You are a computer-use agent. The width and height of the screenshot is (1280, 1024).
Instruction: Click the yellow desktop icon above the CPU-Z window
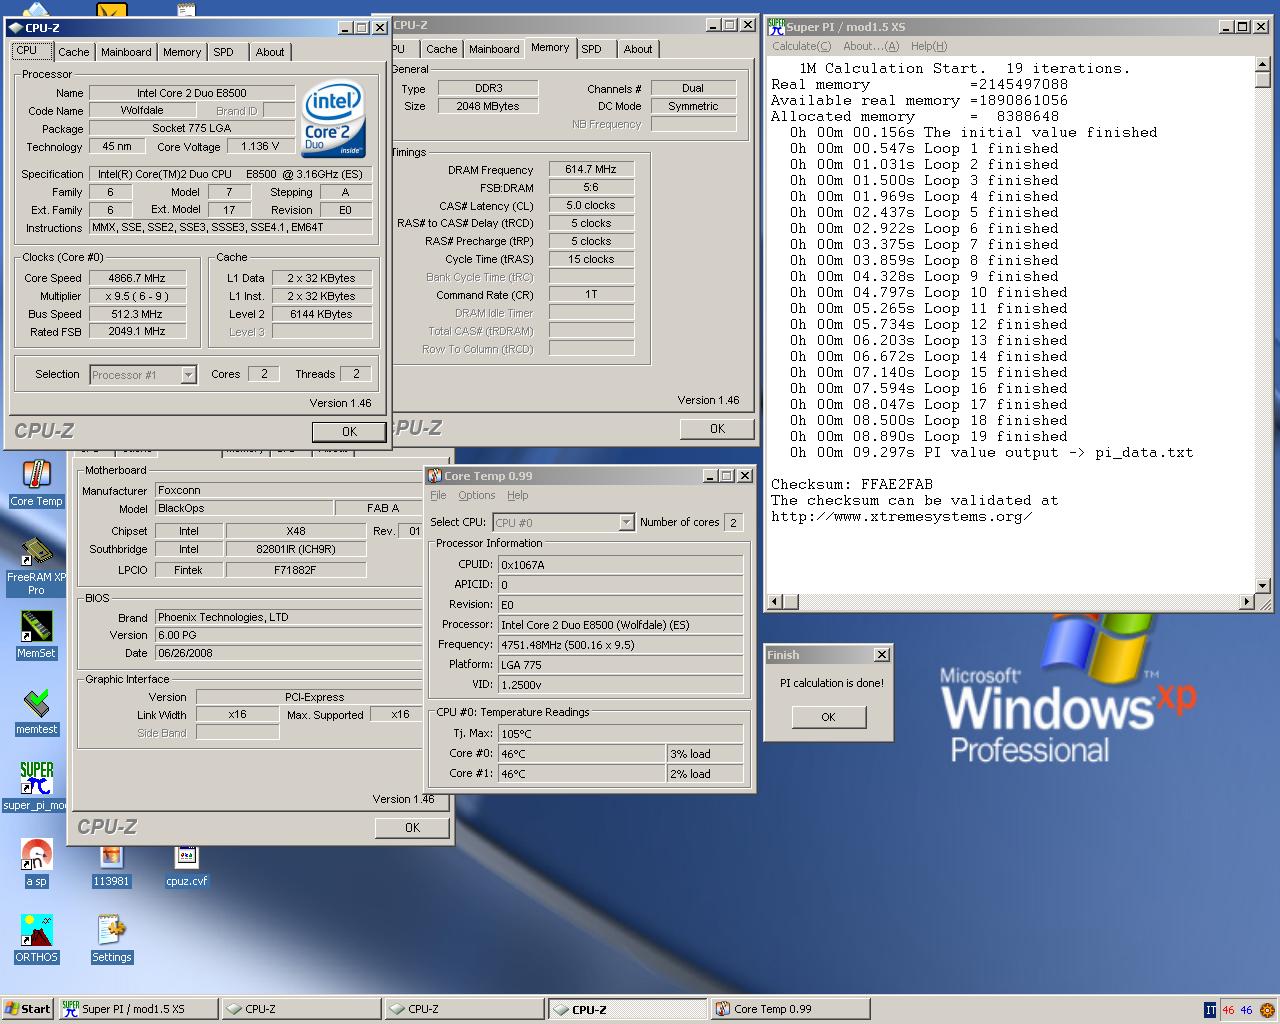tap(112, 10)
